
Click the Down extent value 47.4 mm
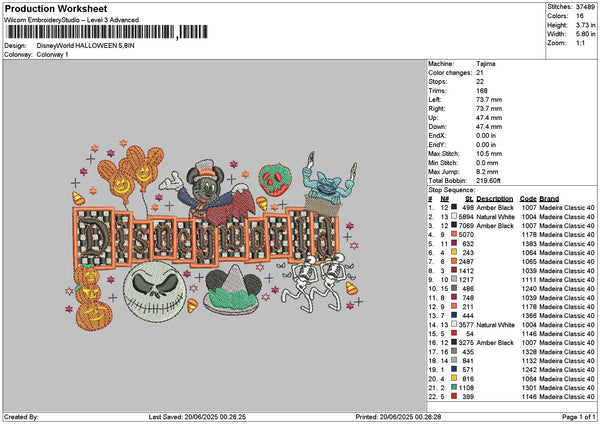pos(489,127)
